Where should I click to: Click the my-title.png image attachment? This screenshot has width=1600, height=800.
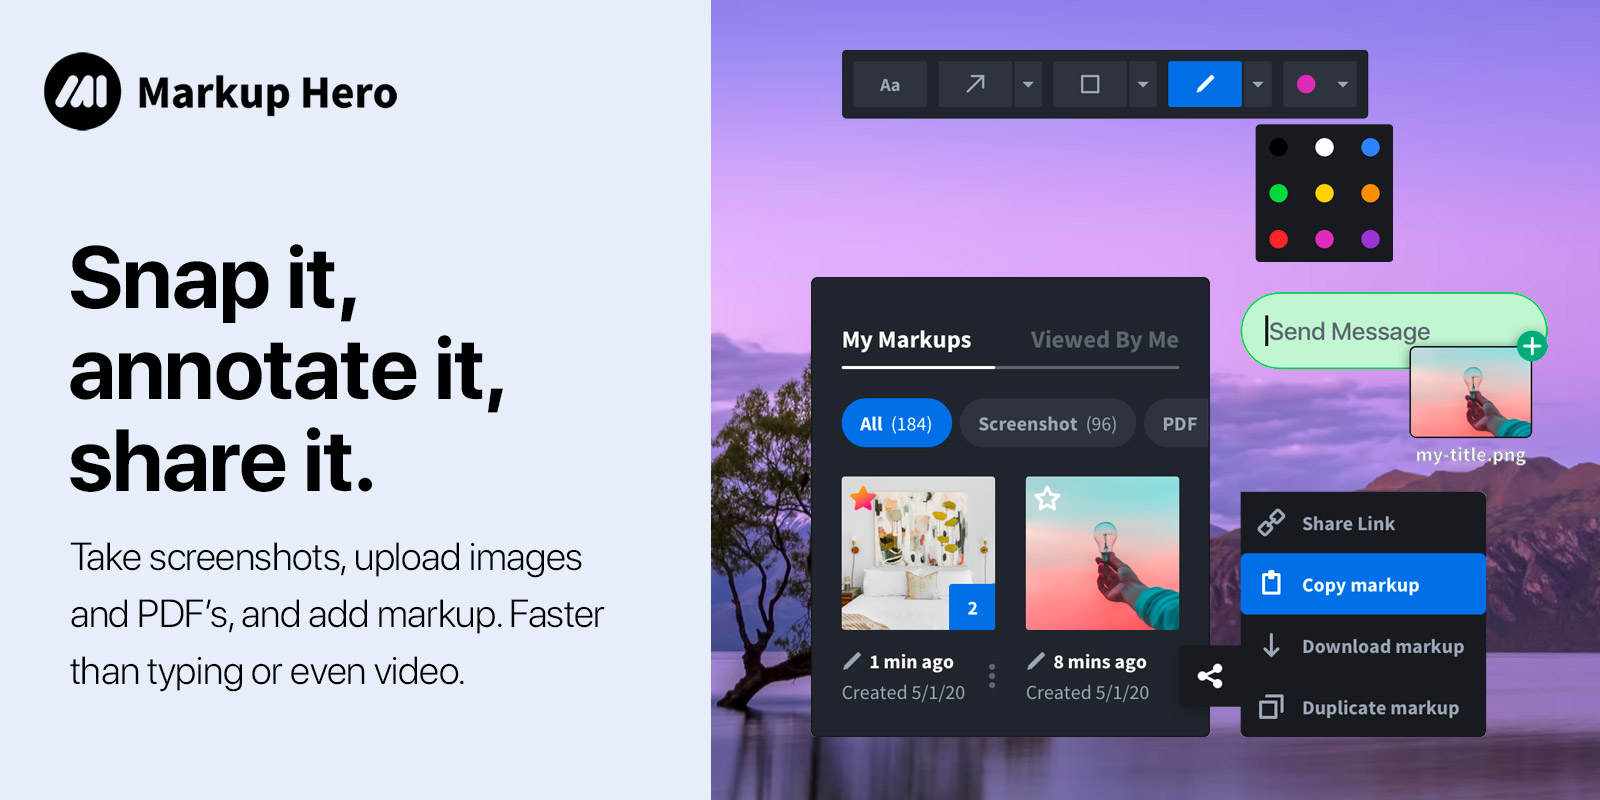[x=1470, y=392]
